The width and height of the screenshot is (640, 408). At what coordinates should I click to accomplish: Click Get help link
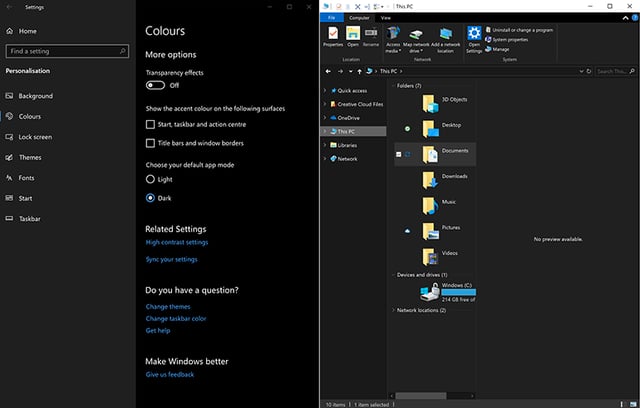click(158, 330)
